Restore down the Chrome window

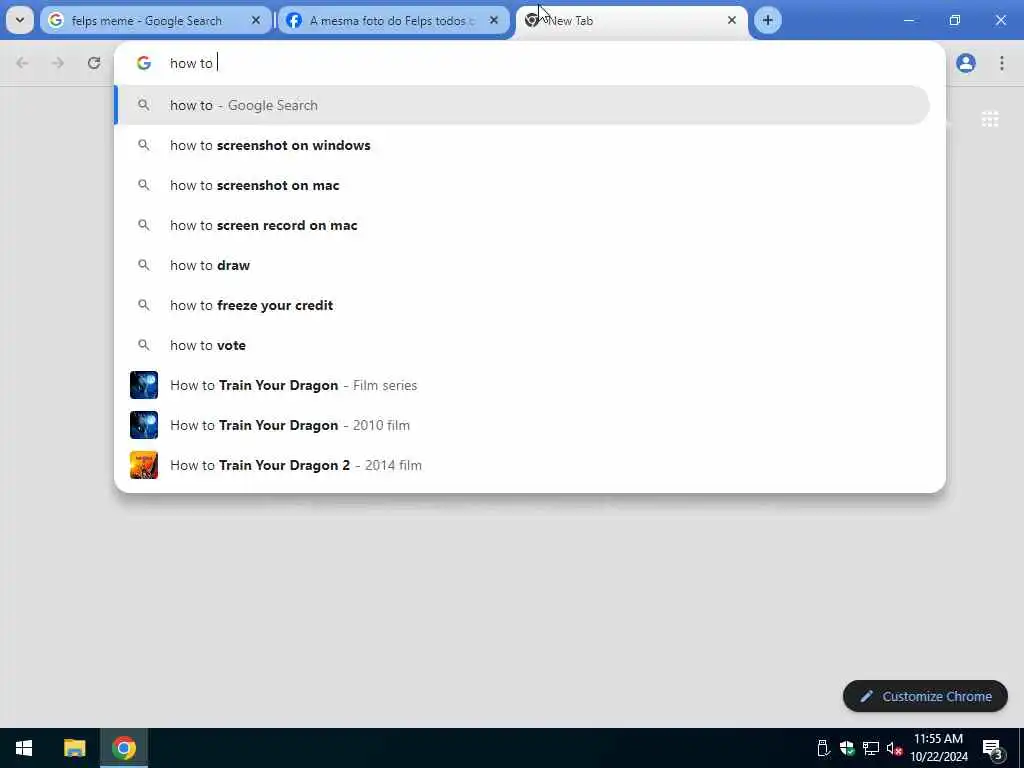(955, 20)
